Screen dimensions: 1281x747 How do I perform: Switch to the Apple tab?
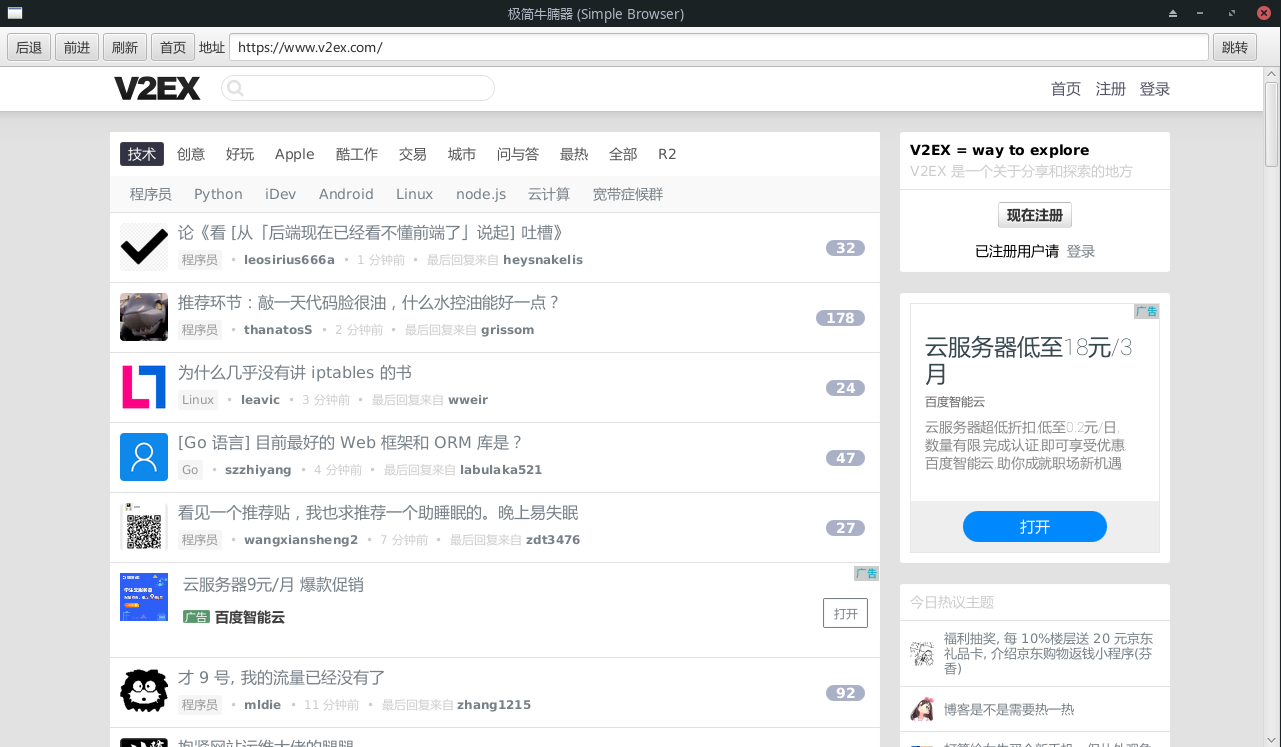click(x=294, y=154)
